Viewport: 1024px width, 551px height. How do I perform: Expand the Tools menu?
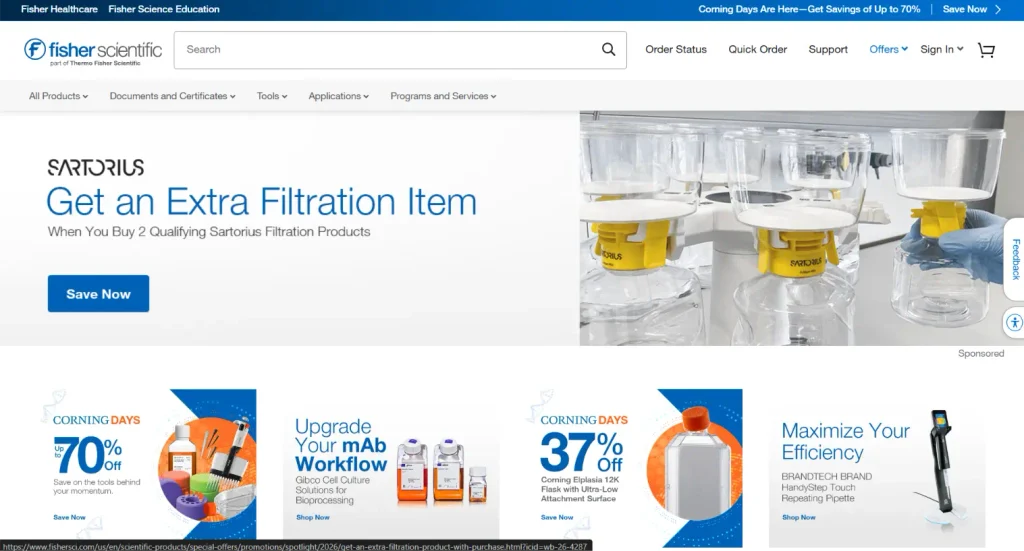(x=272, y=96)
